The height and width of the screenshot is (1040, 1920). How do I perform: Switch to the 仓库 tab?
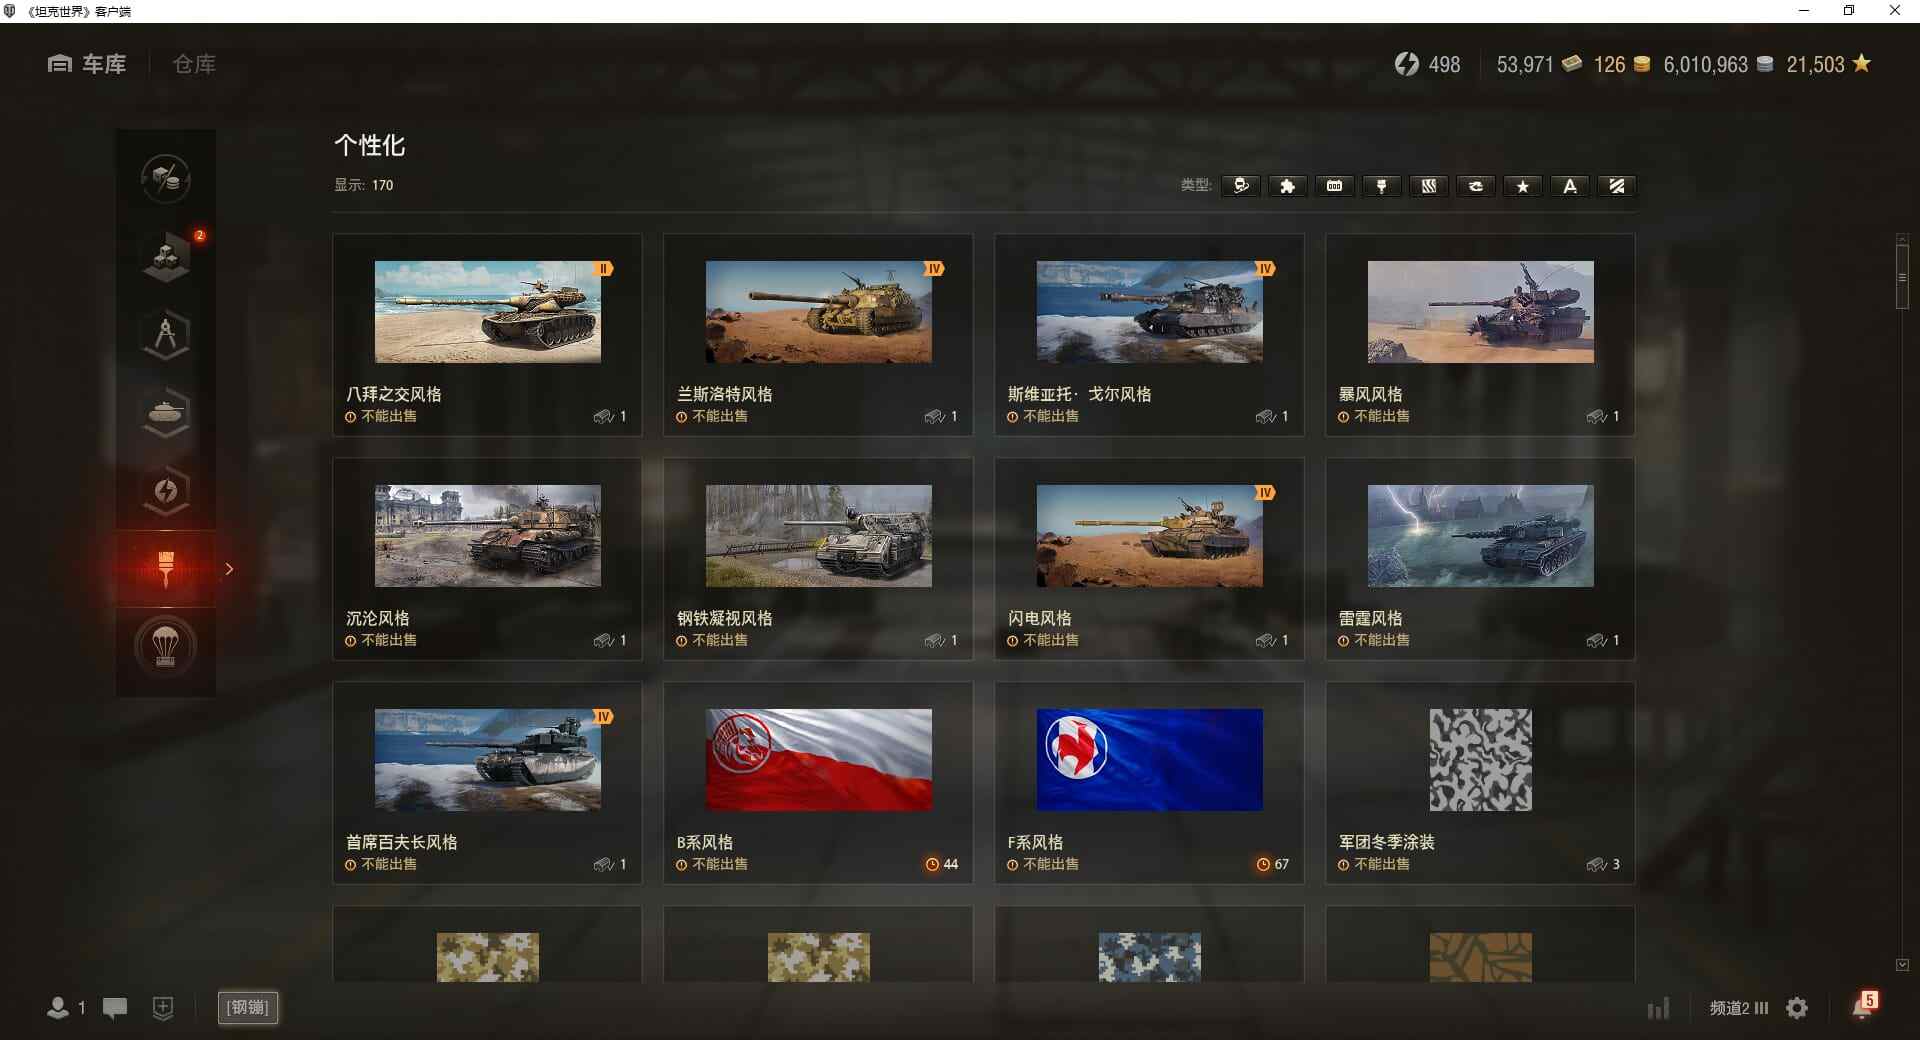coord(193,64)
